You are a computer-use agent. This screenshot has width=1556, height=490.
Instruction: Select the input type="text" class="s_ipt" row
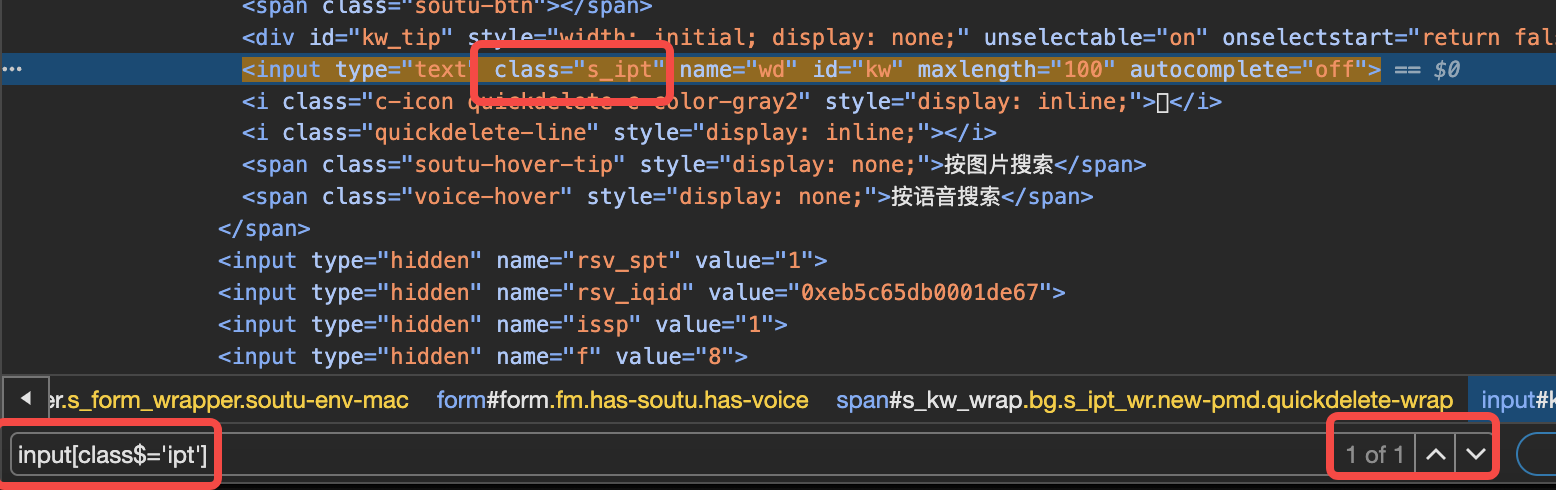[778, 70]
